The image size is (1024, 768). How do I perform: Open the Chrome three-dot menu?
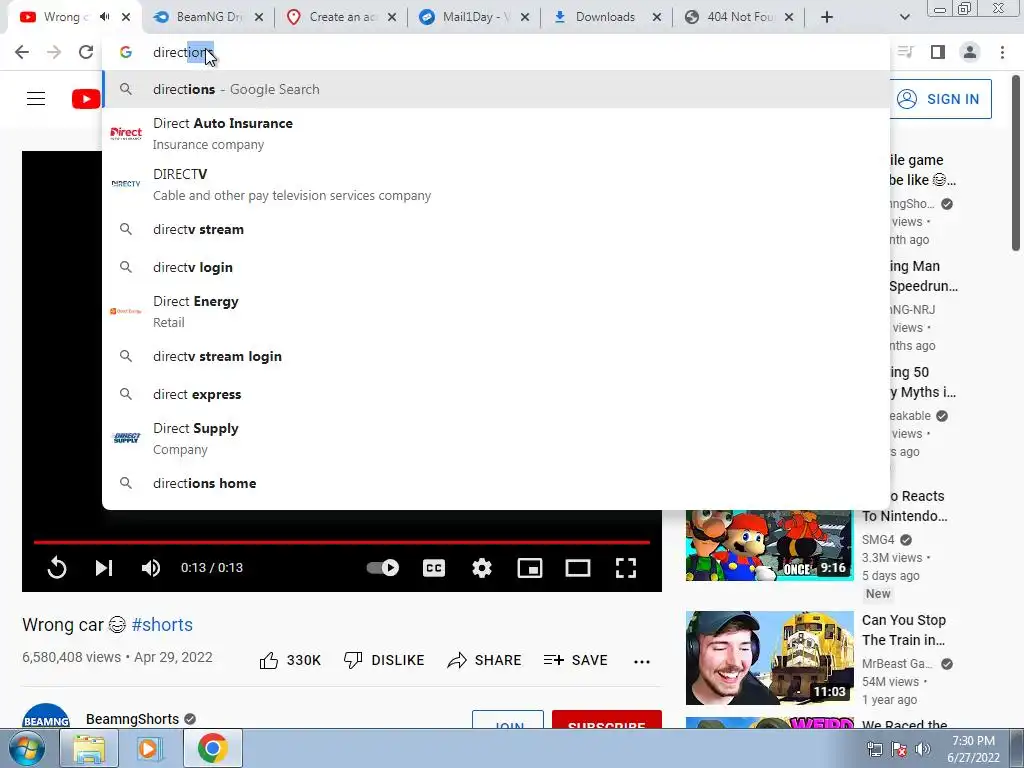pos(1002,52)
